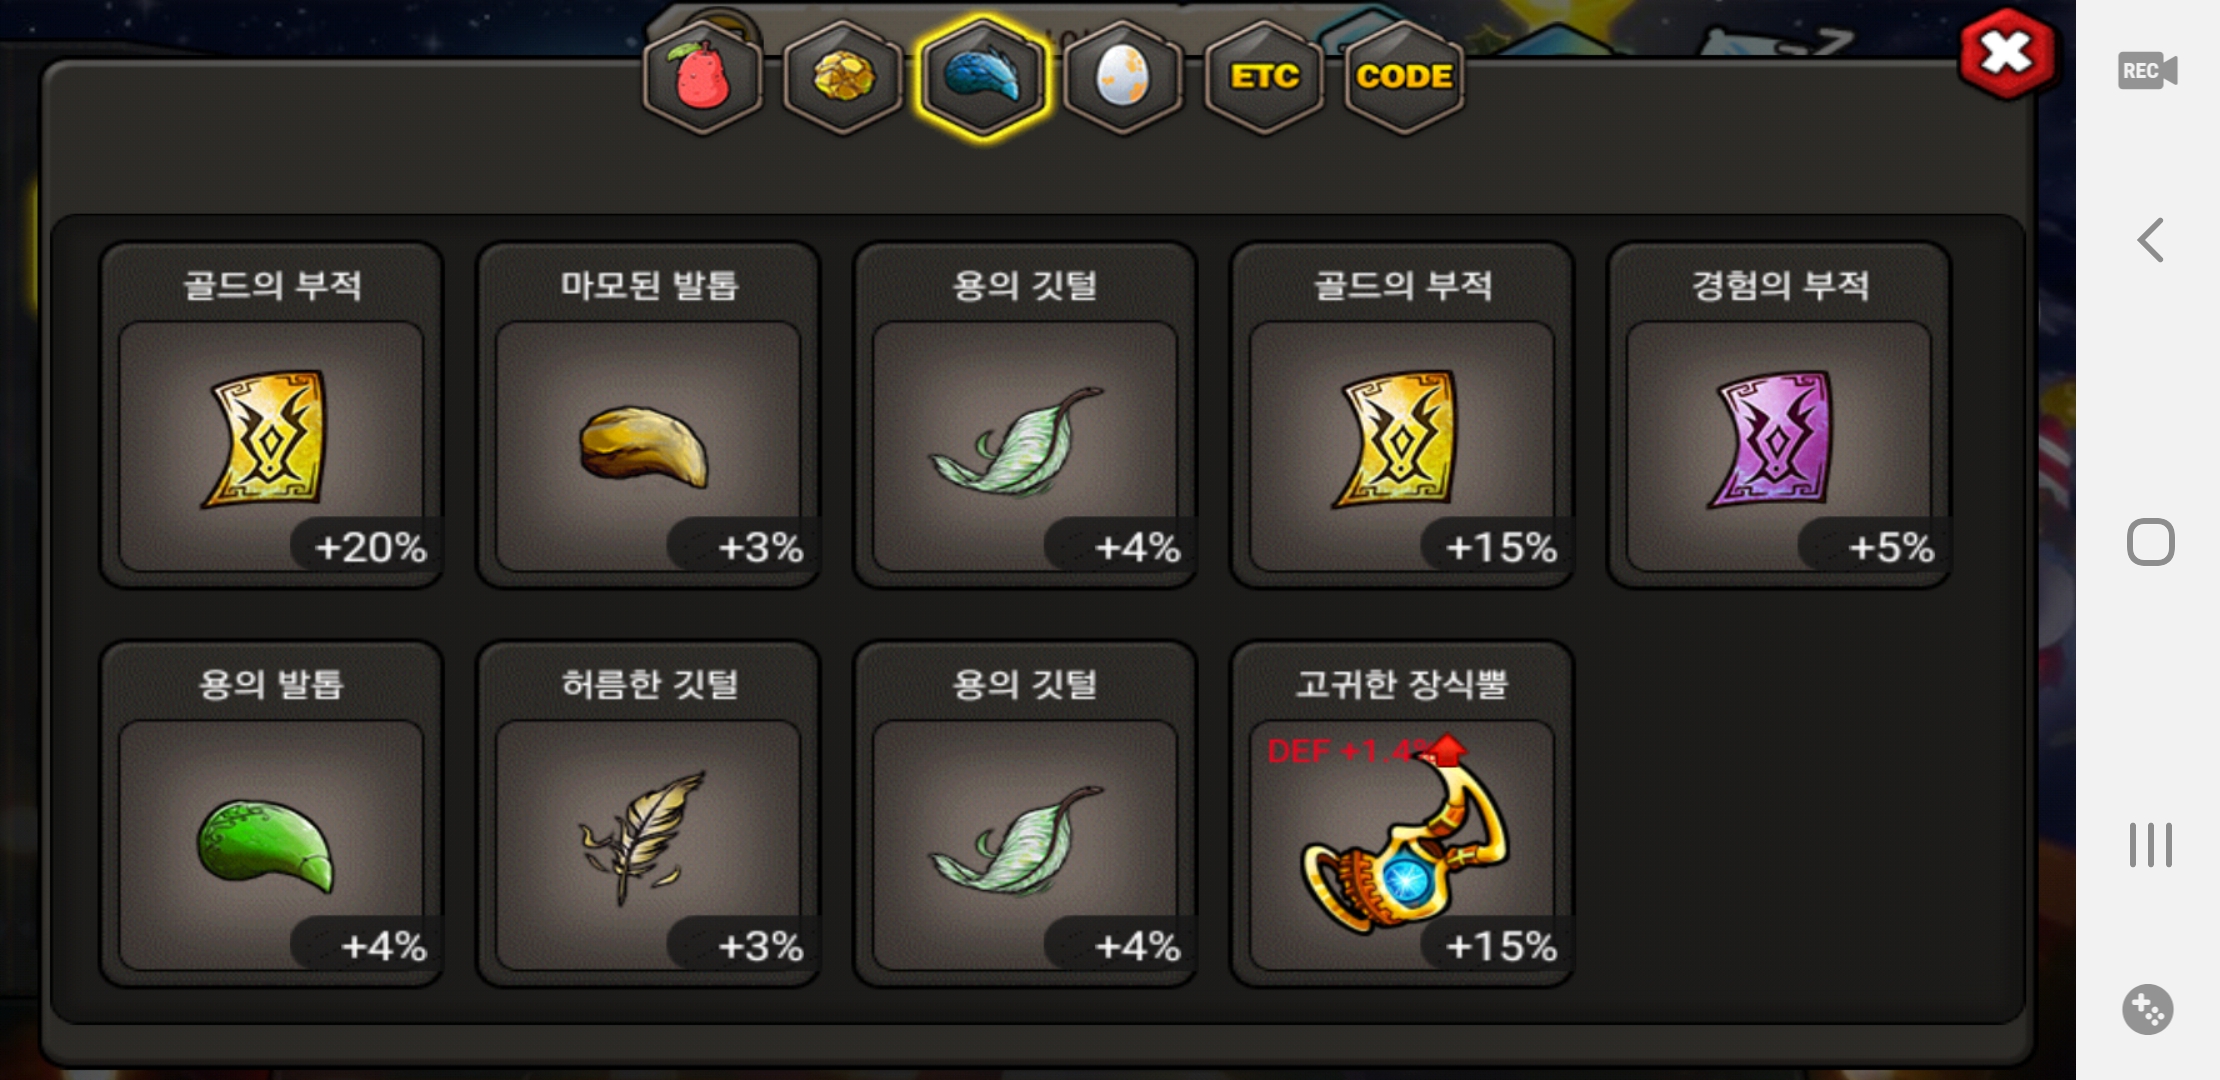This screenshot has height=1080, width=2220.
Task: Choose the purple experience talisman +5%
Action: (x=1779, y=415)
